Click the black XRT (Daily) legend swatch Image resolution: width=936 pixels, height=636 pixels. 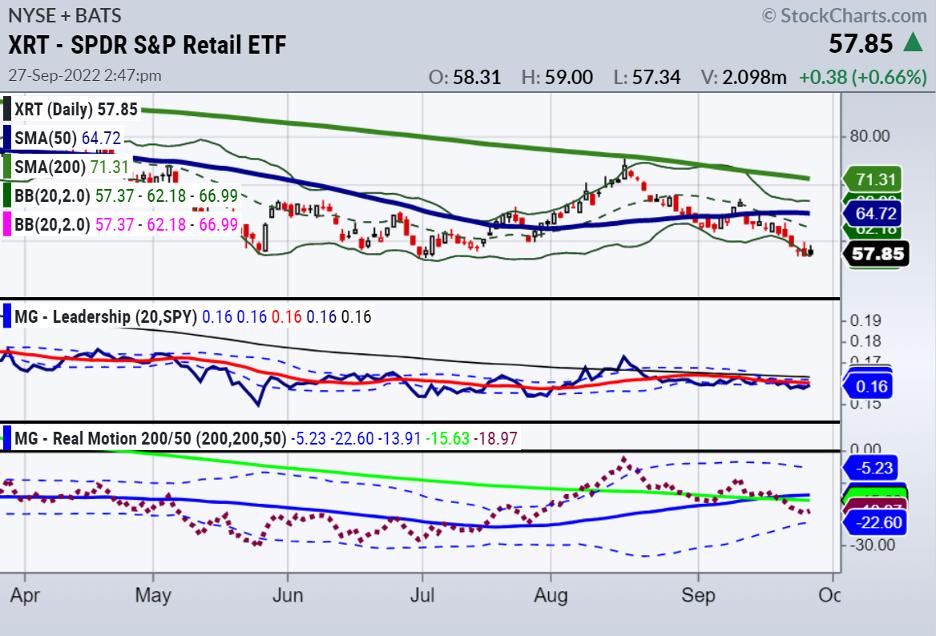pyautogui.click(x=7, y=109)
